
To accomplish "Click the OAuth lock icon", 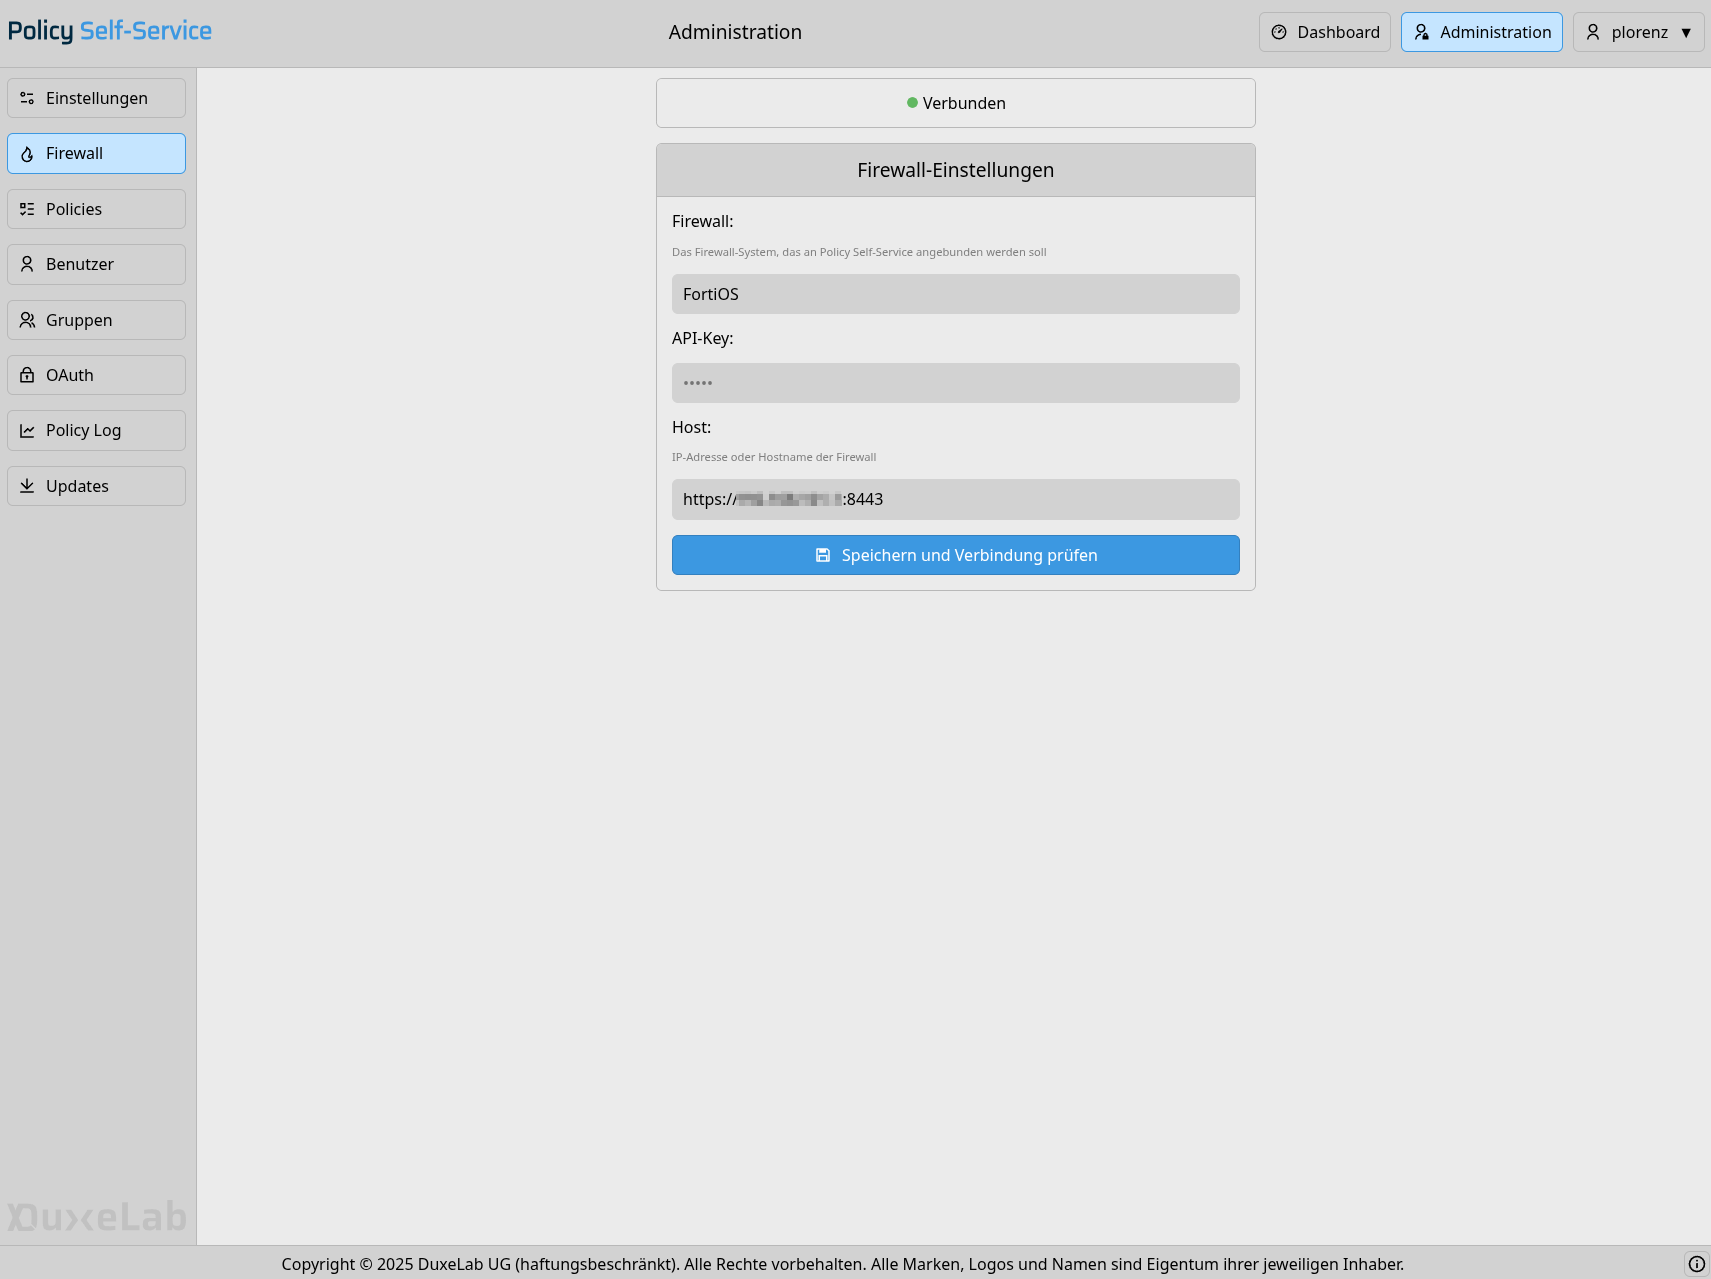I will (x=27, y=375).
